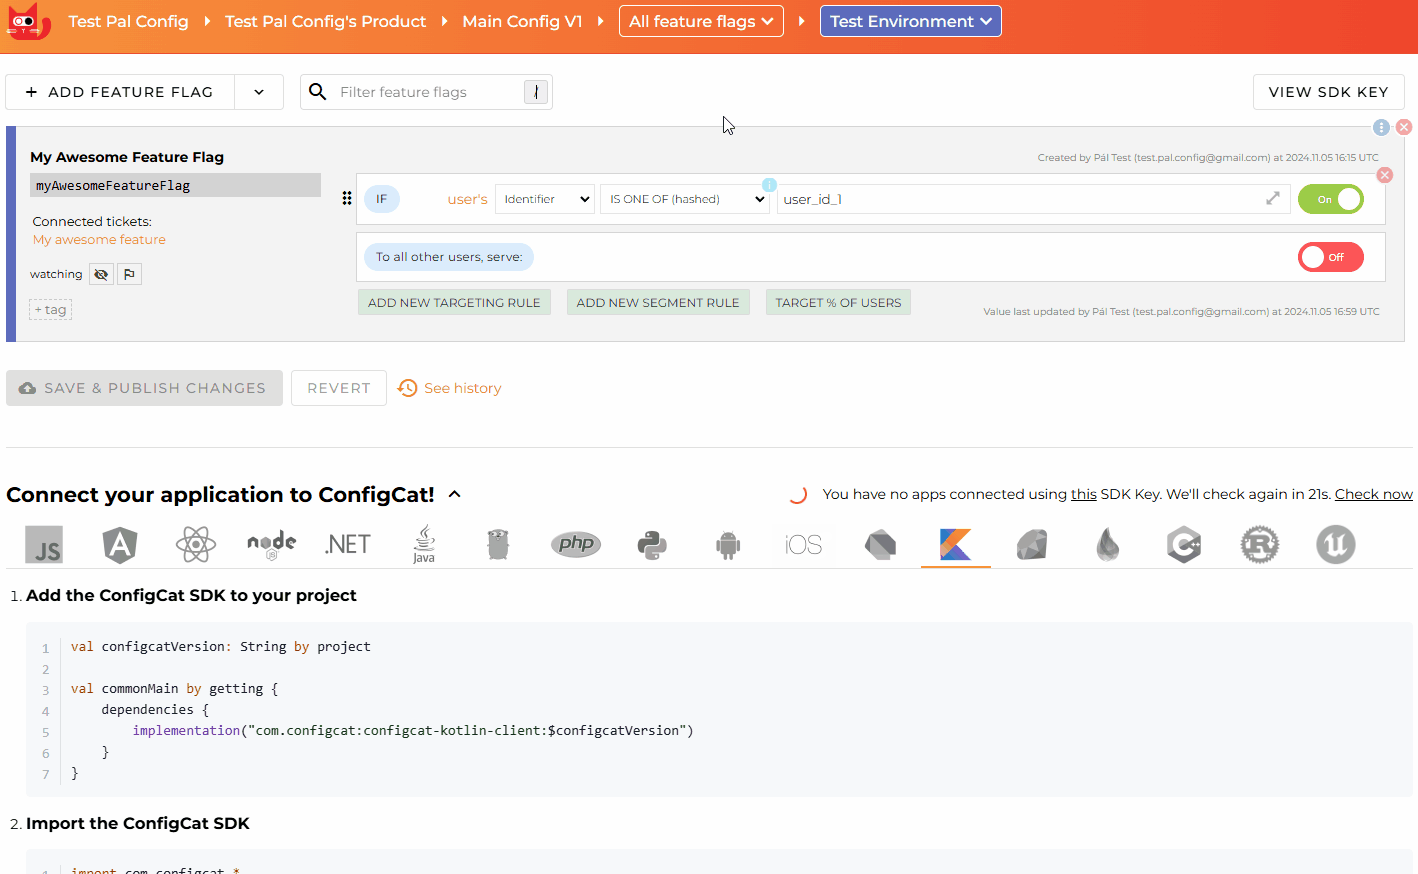Select the Unreal Engine SDK icon

click(1335, 544)
